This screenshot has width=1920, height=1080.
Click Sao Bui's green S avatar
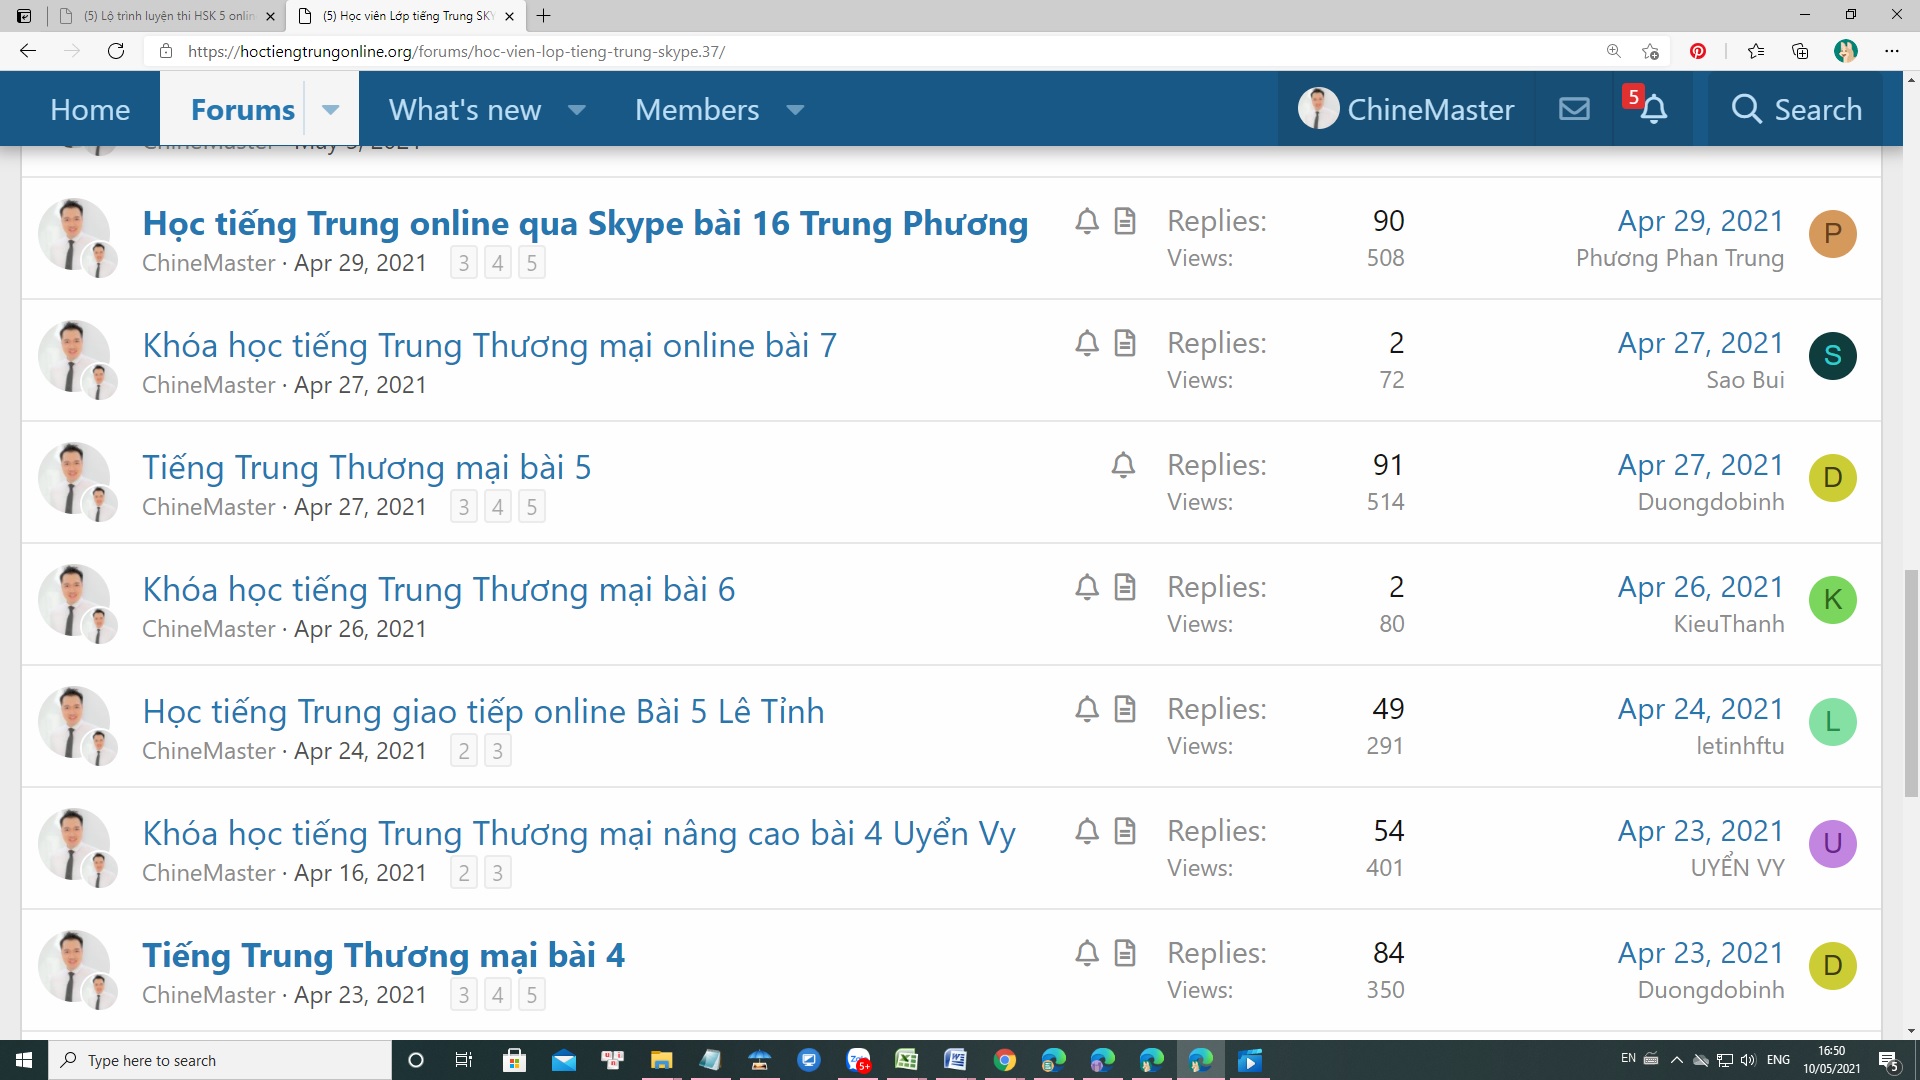tap(1832, 356)
